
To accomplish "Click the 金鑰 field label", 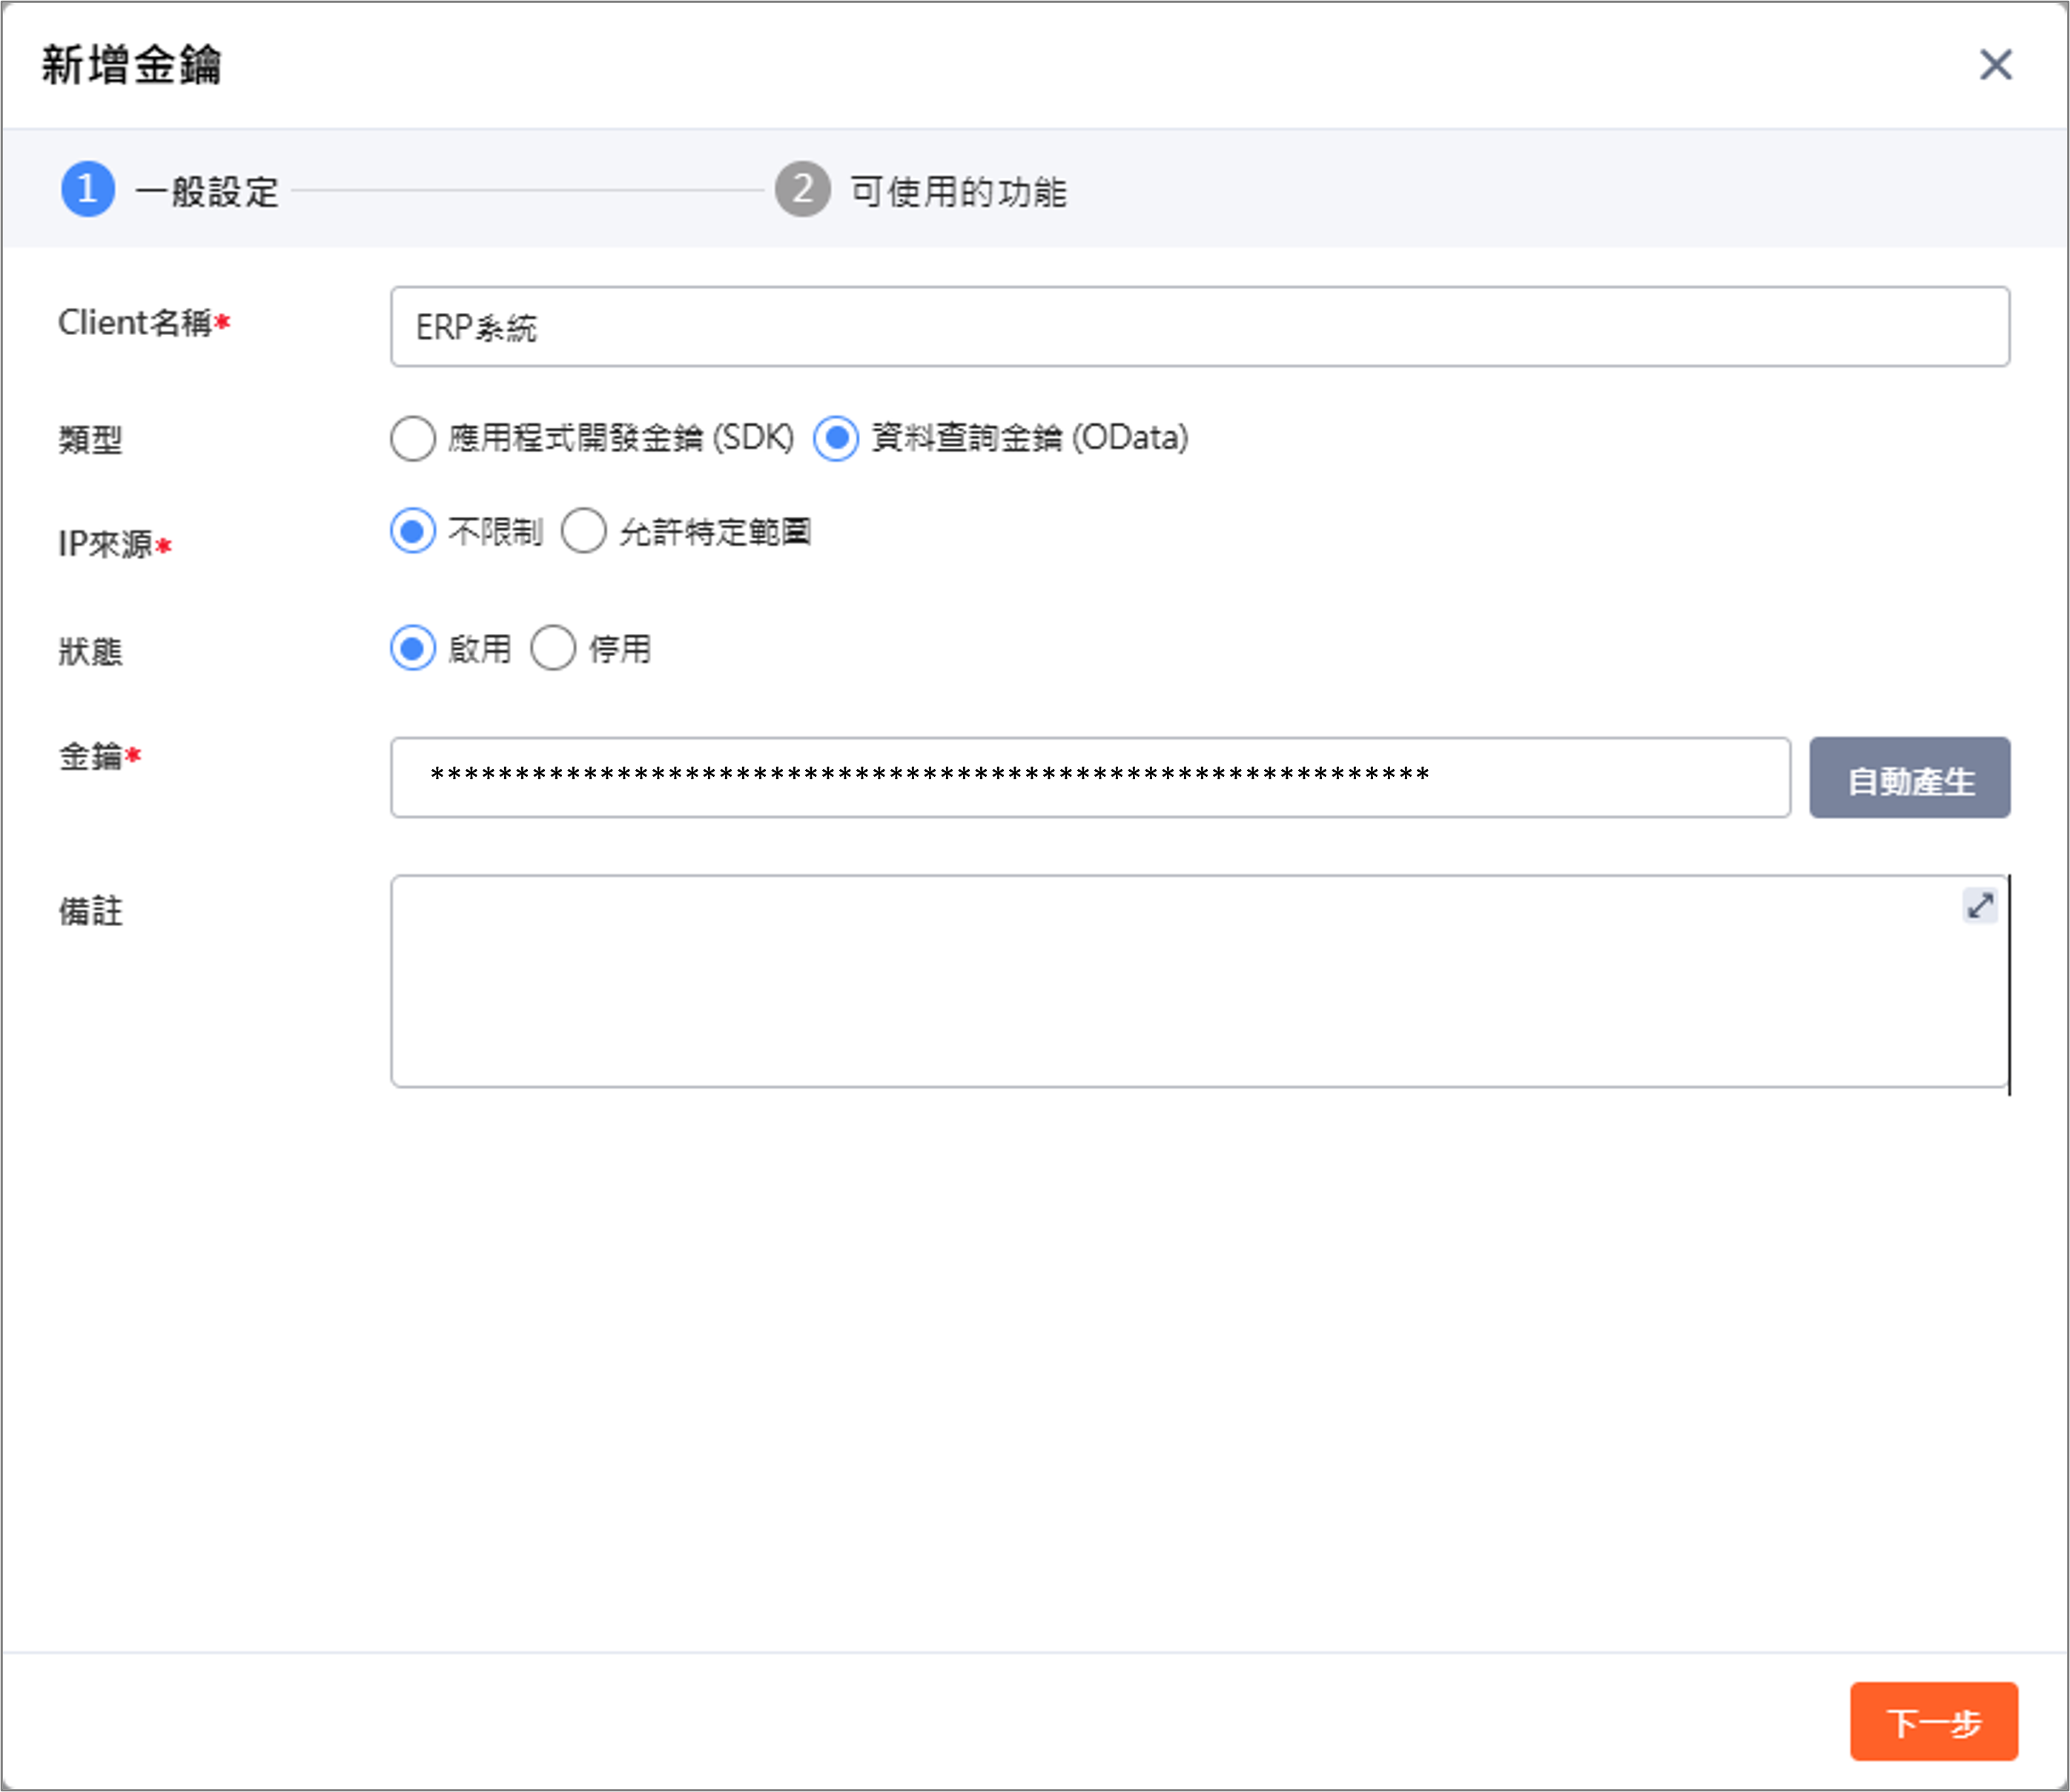I will (99, 757).
